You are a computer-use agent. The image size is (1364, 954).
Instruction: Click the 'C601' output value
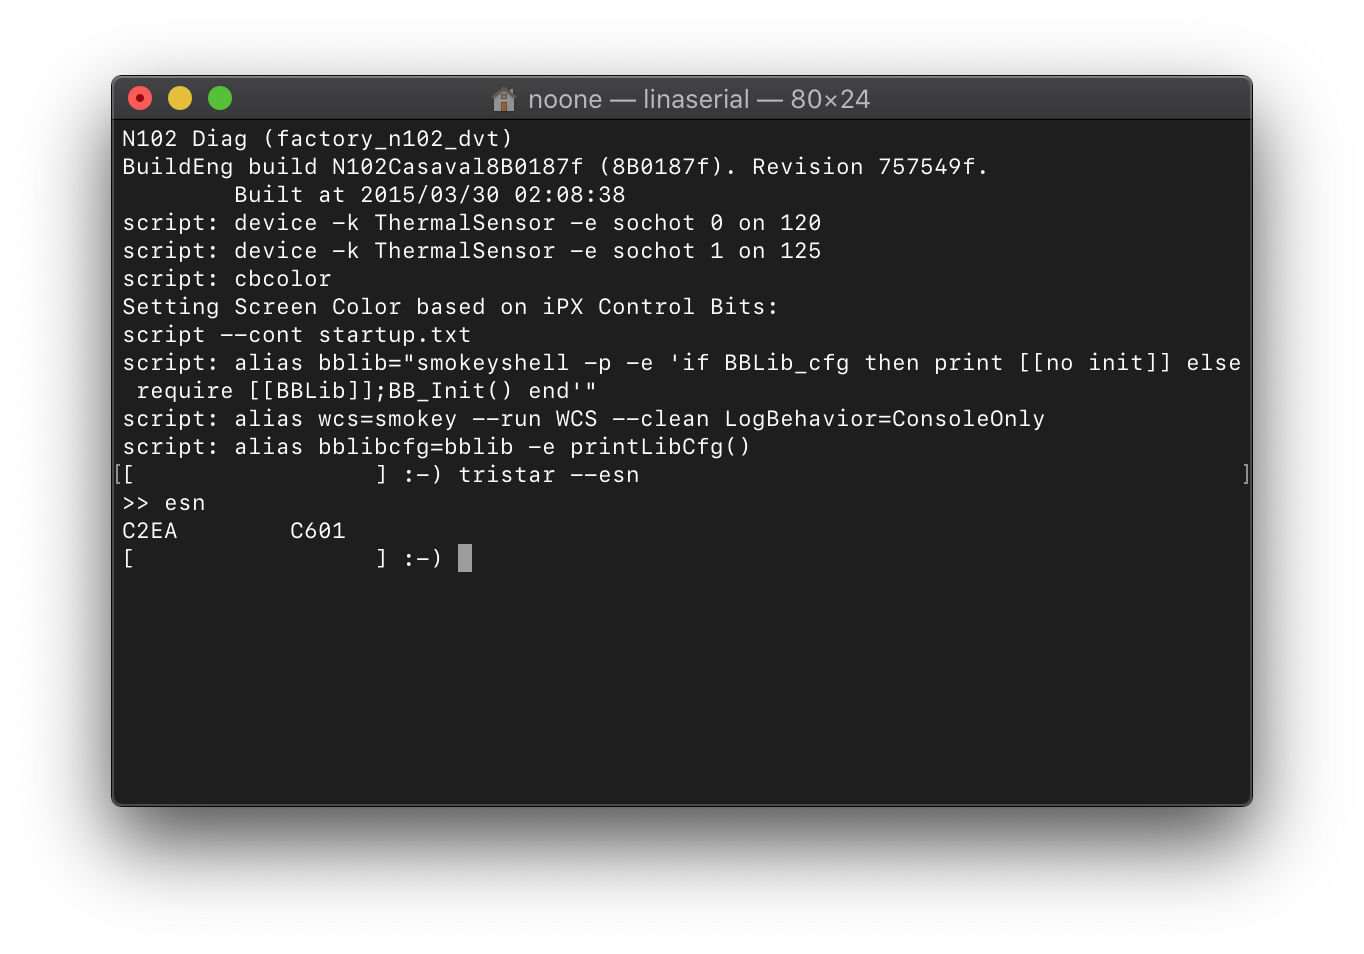click(318, 531)
